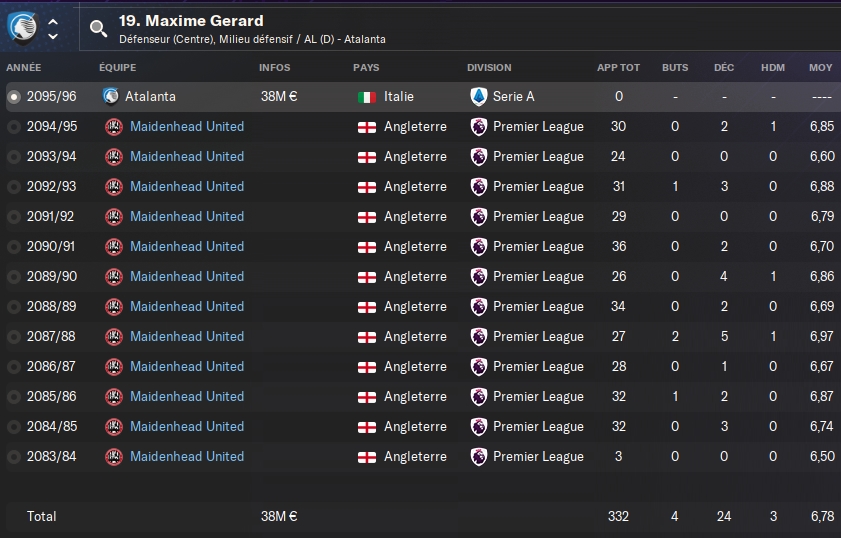Sort by the MOY rating column header
Viewport: 841px width, 538px height.
click(821, 68)
